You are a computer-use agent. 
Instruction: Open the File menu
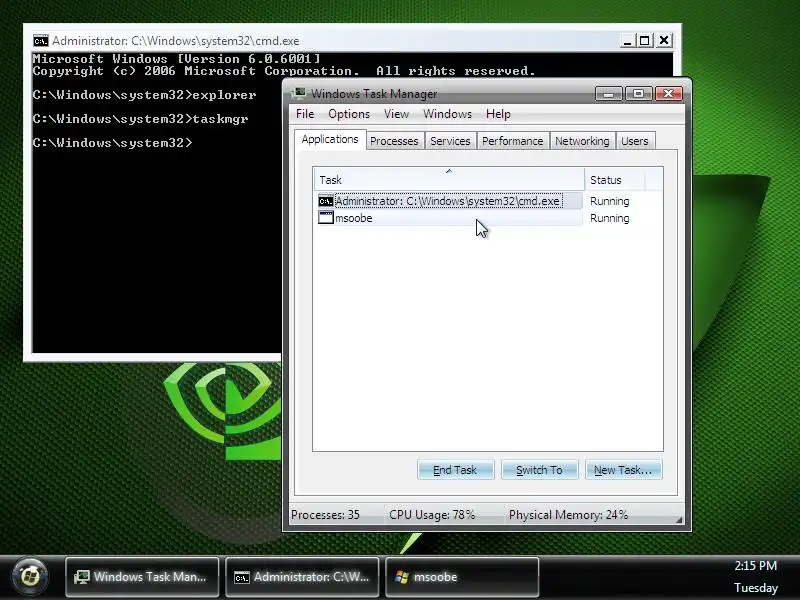coord(305,114)
